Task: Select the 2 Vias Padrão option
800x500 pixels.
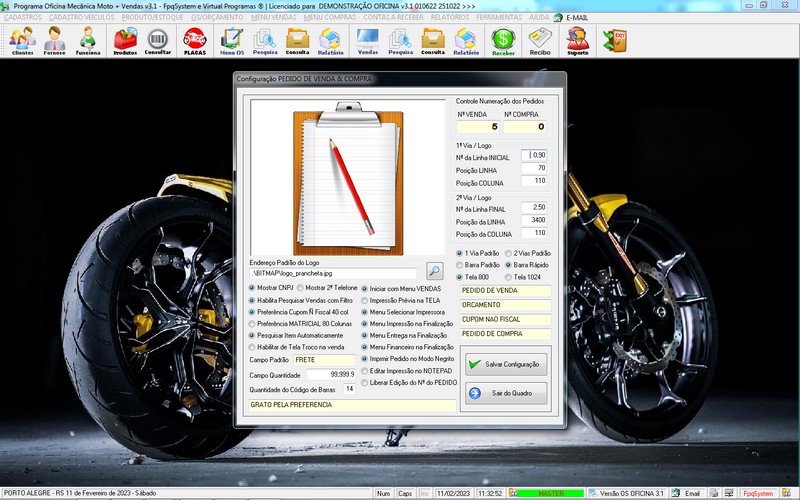Action: (508, 253)
